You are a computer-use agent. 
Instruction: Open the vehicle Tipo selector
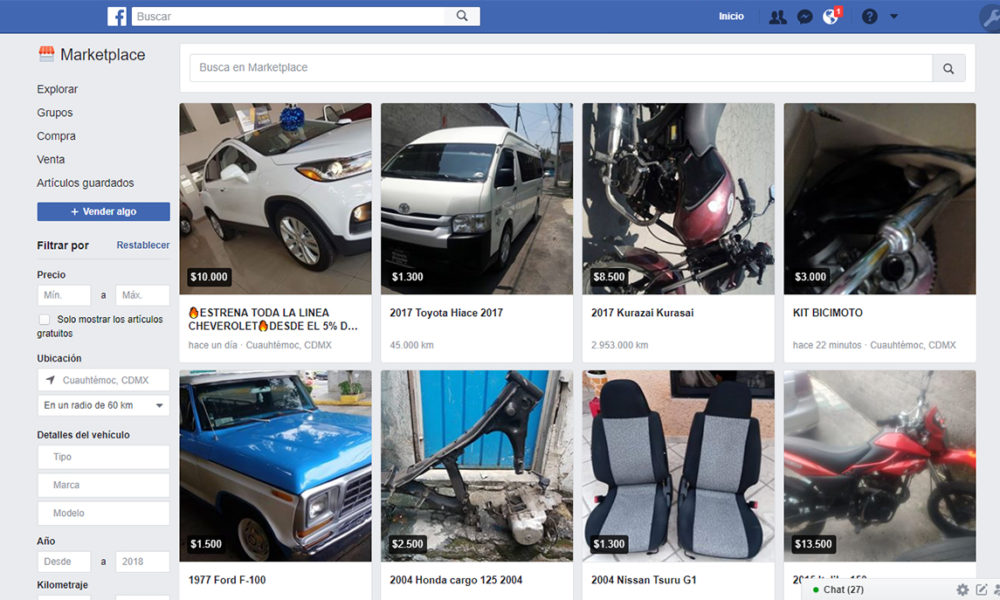click(x=103, y=457)
